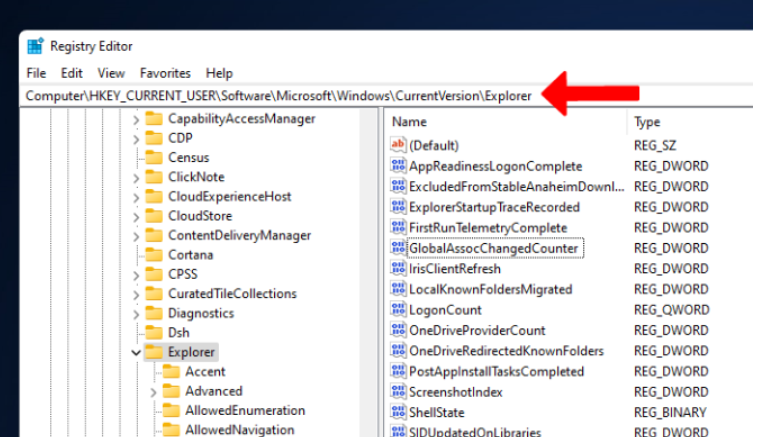Select the Advanced folder icon

click(x=171, y=391)
